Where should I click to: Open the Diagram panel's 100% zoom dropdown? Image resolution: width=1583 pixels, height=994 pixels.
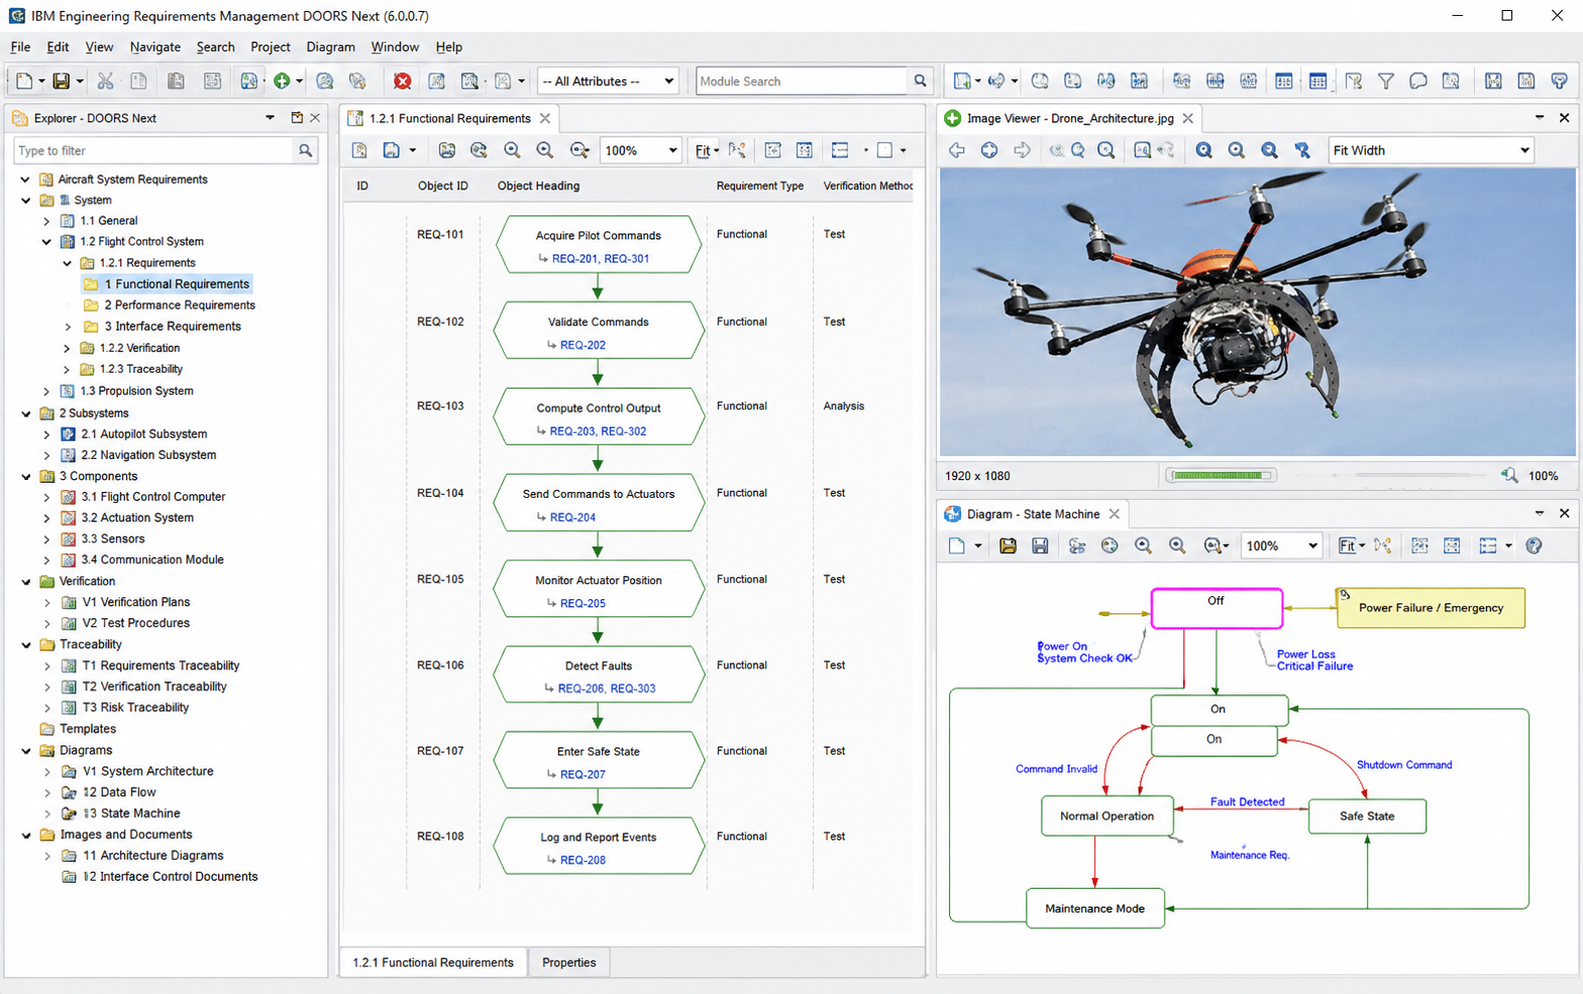[1282, 546]
